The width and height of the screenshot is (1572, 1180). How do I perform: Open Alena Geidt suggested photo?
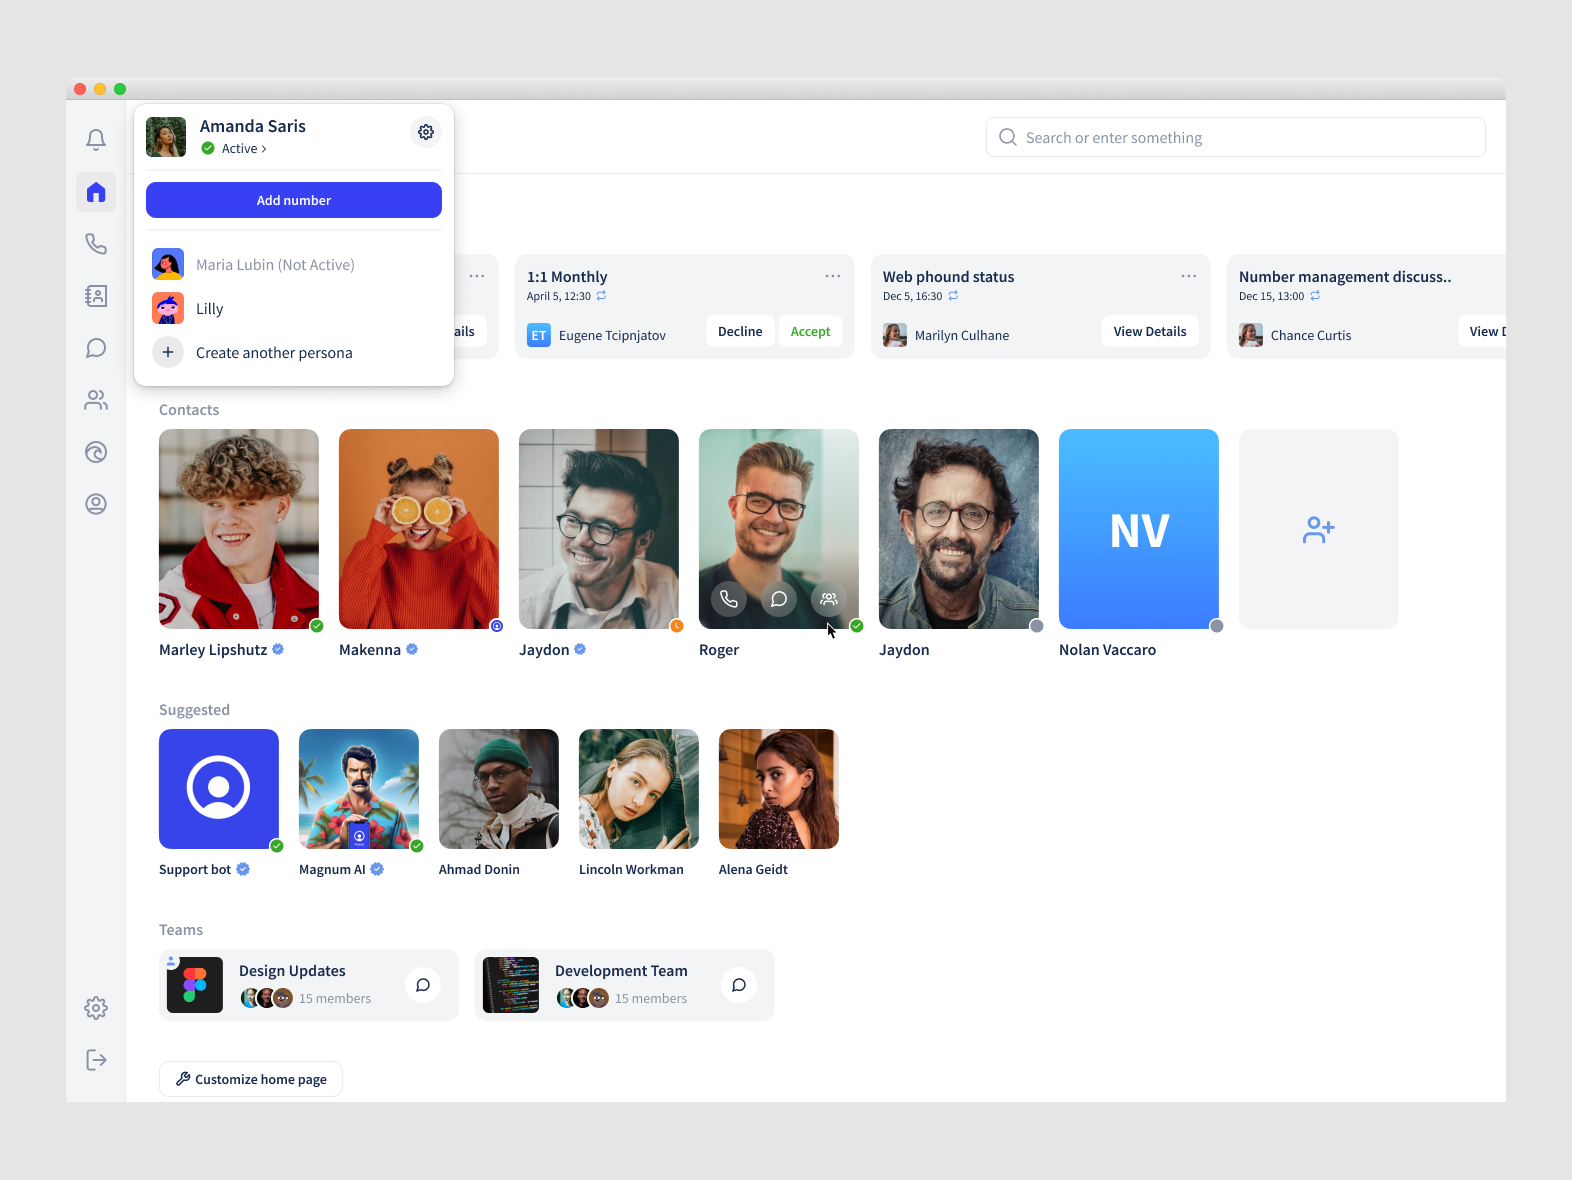(779, 789)
